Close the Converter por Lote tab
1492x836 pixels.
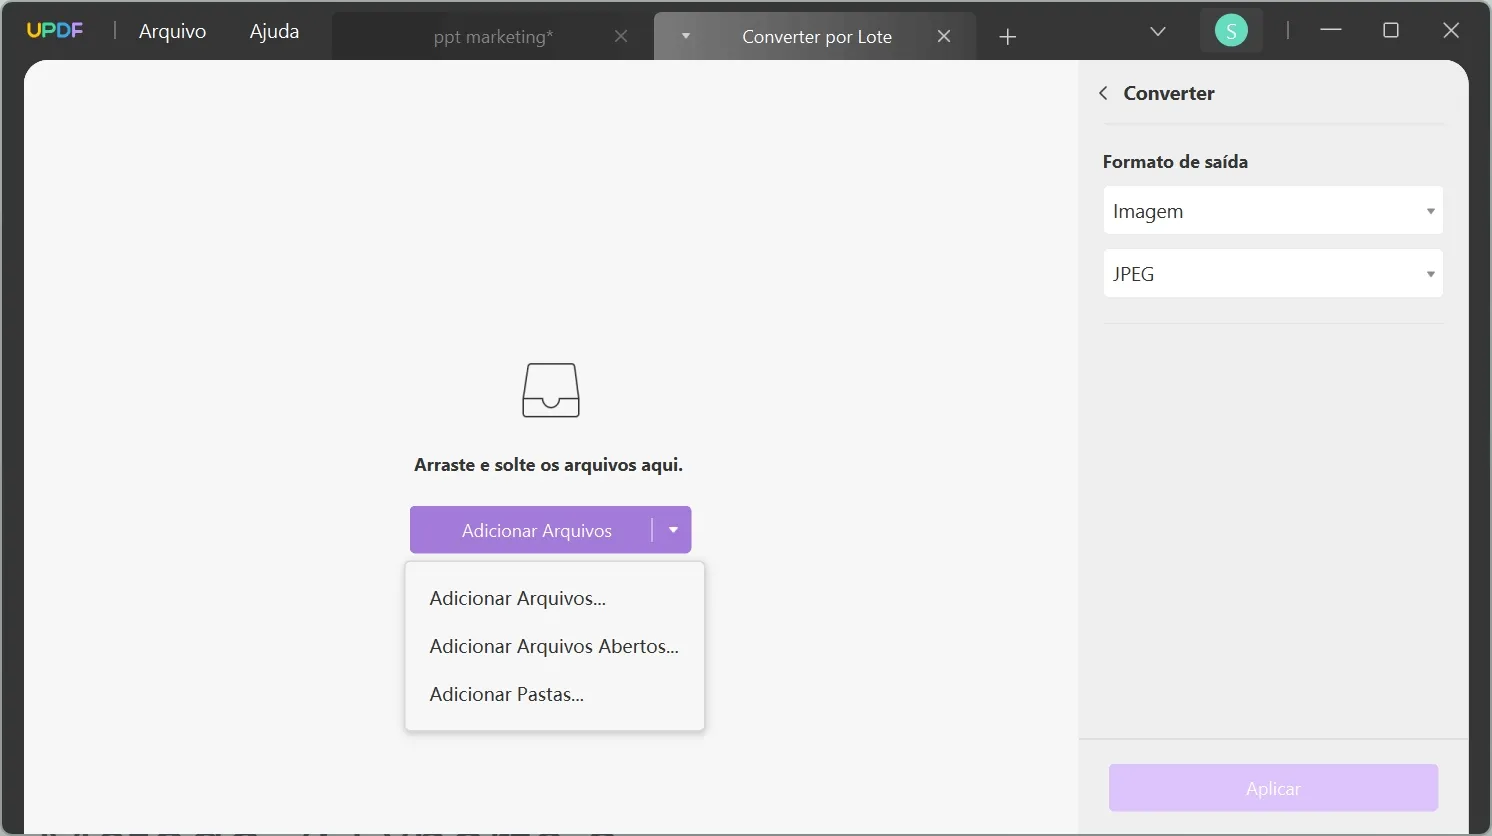click(x=943, y=36)
